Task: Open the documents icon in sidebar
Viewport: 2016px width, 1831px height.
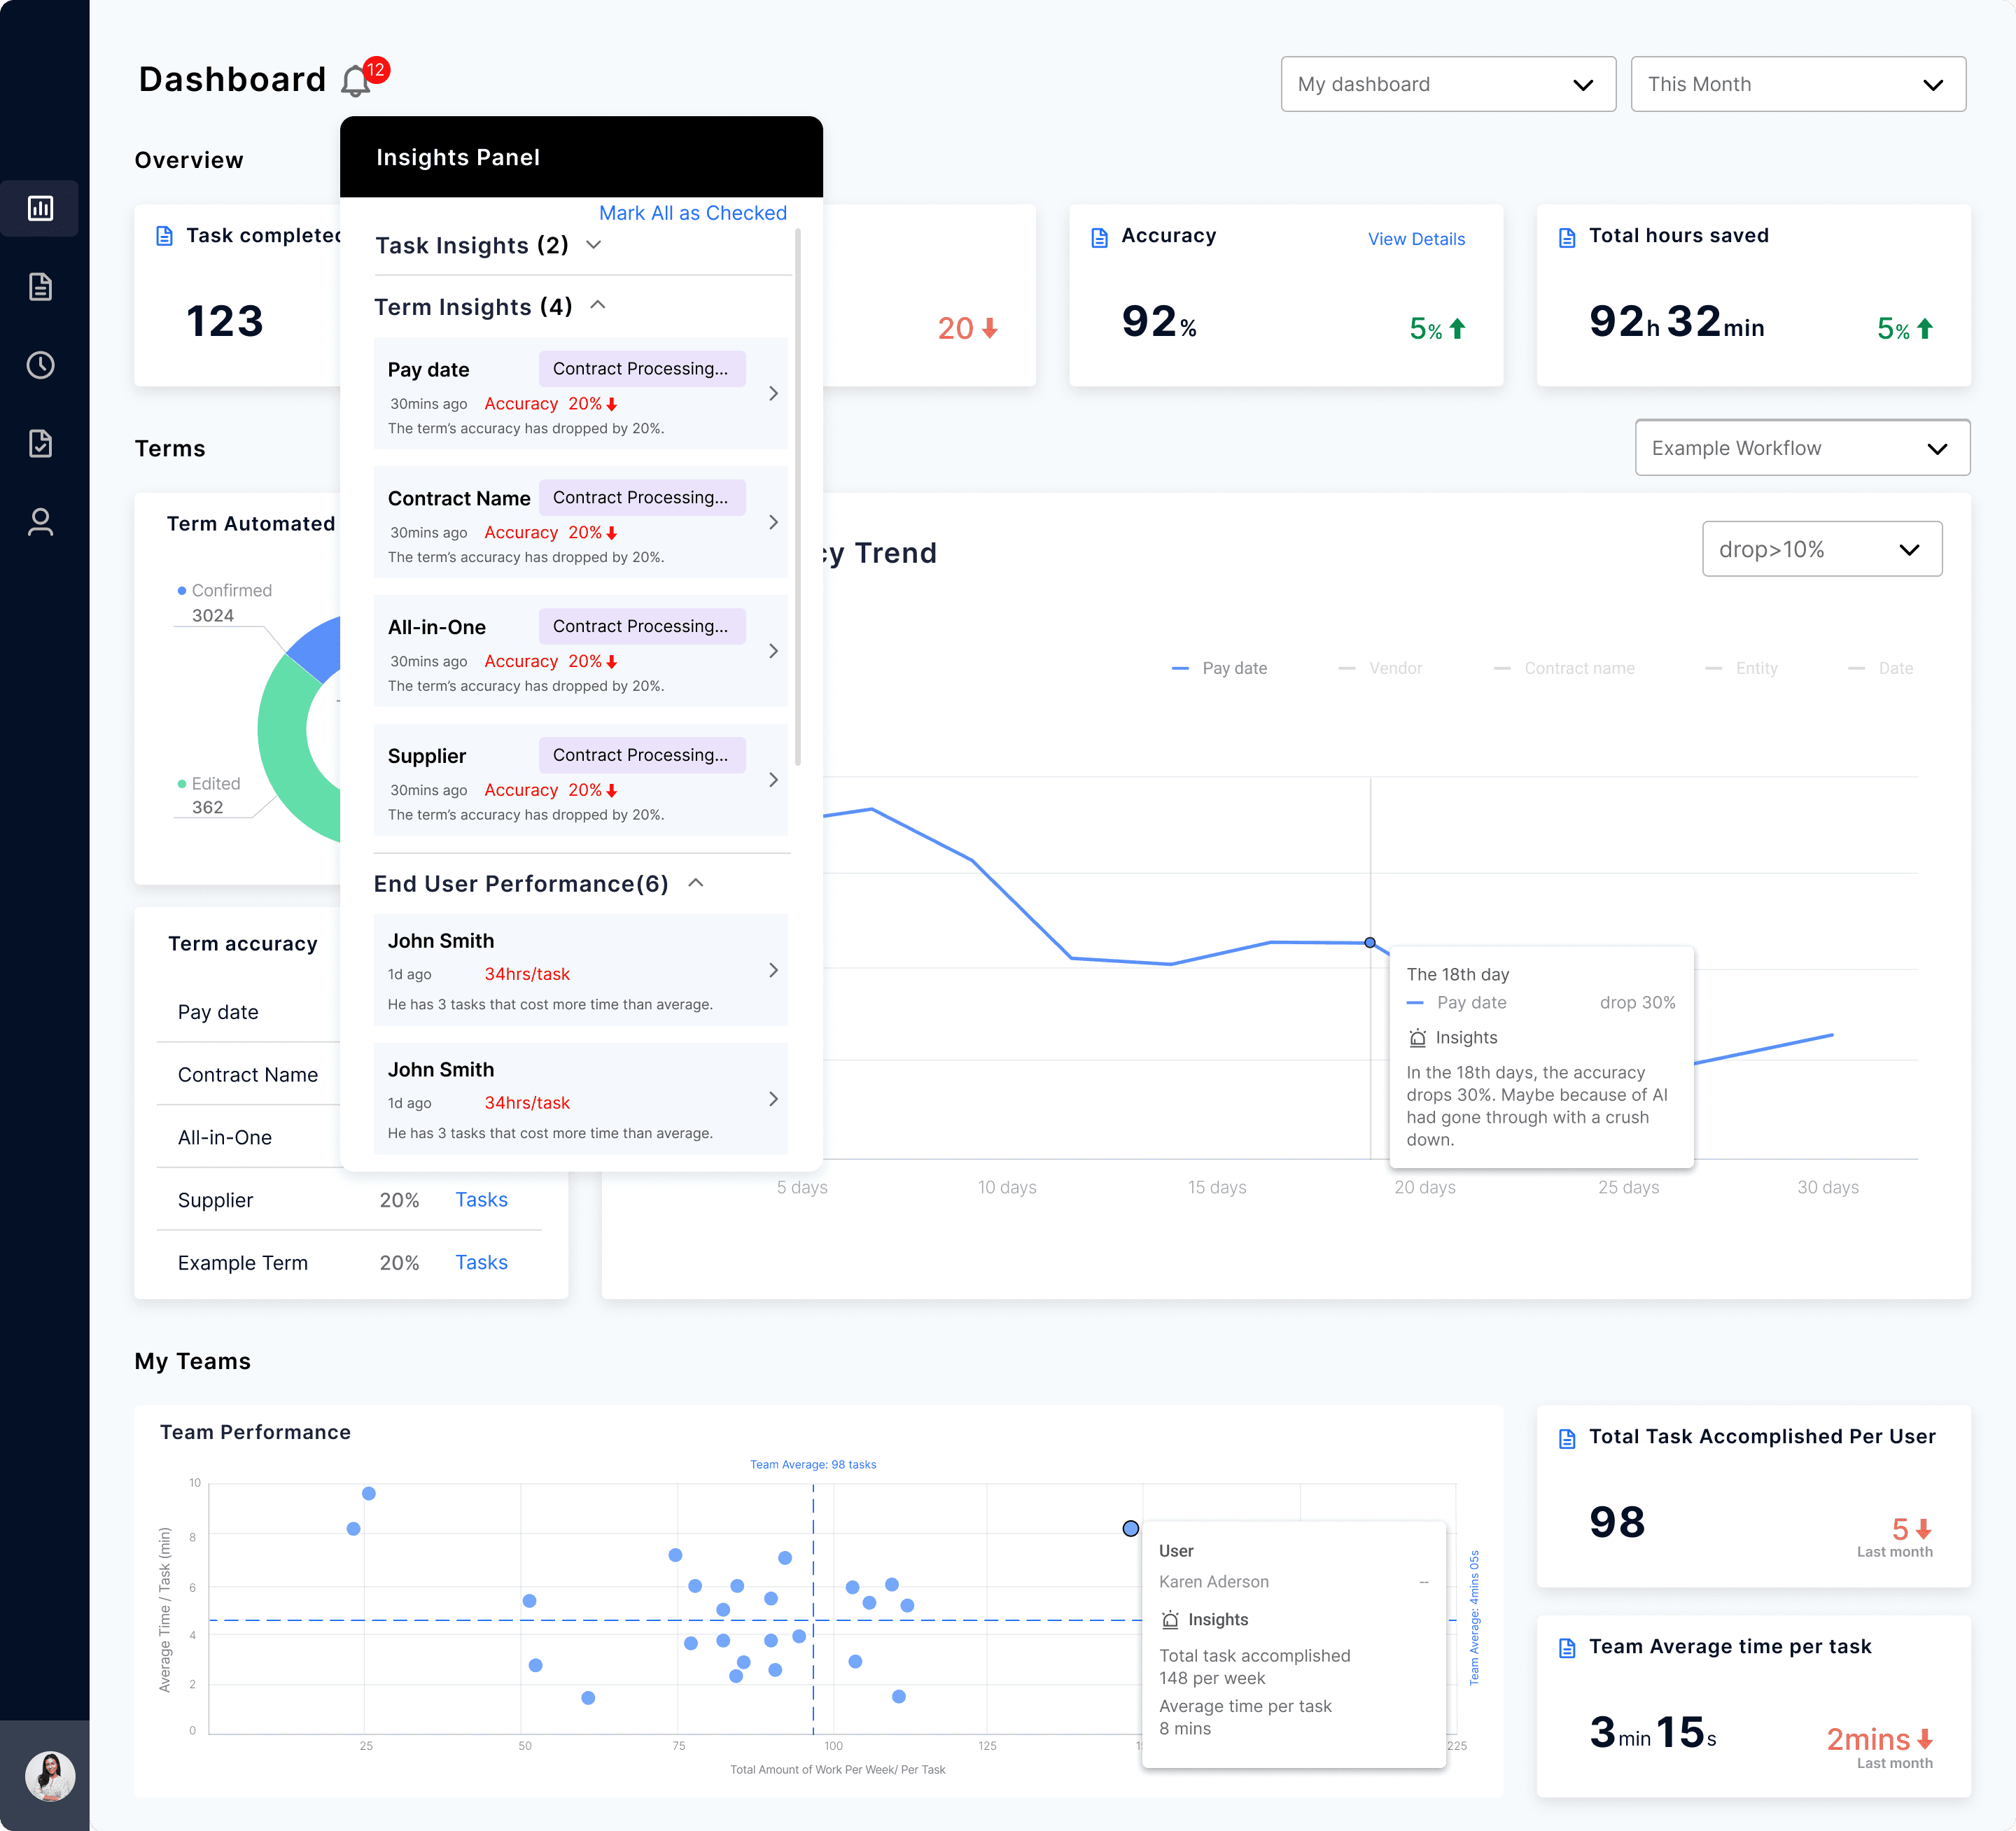Action: pos(40,287)
